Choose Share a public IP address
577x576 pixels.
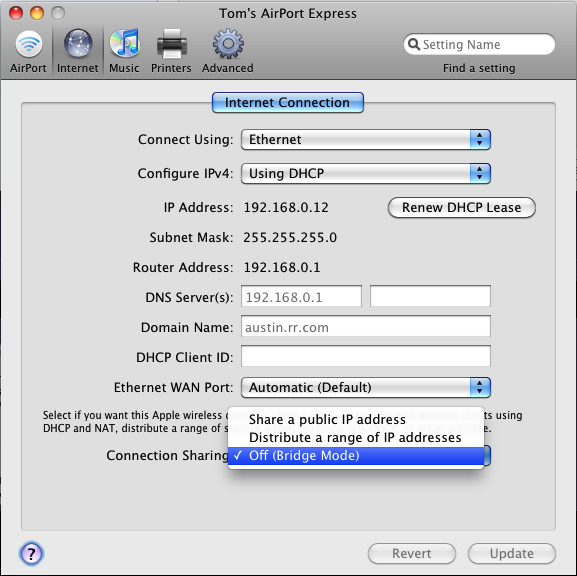coord(355,420)
